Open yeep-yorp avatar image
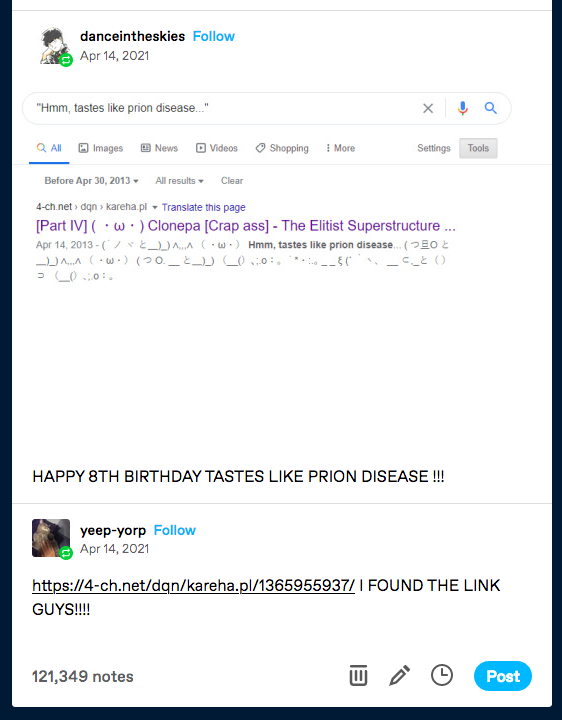Screen dimensions: 562x720 [51, 538]
